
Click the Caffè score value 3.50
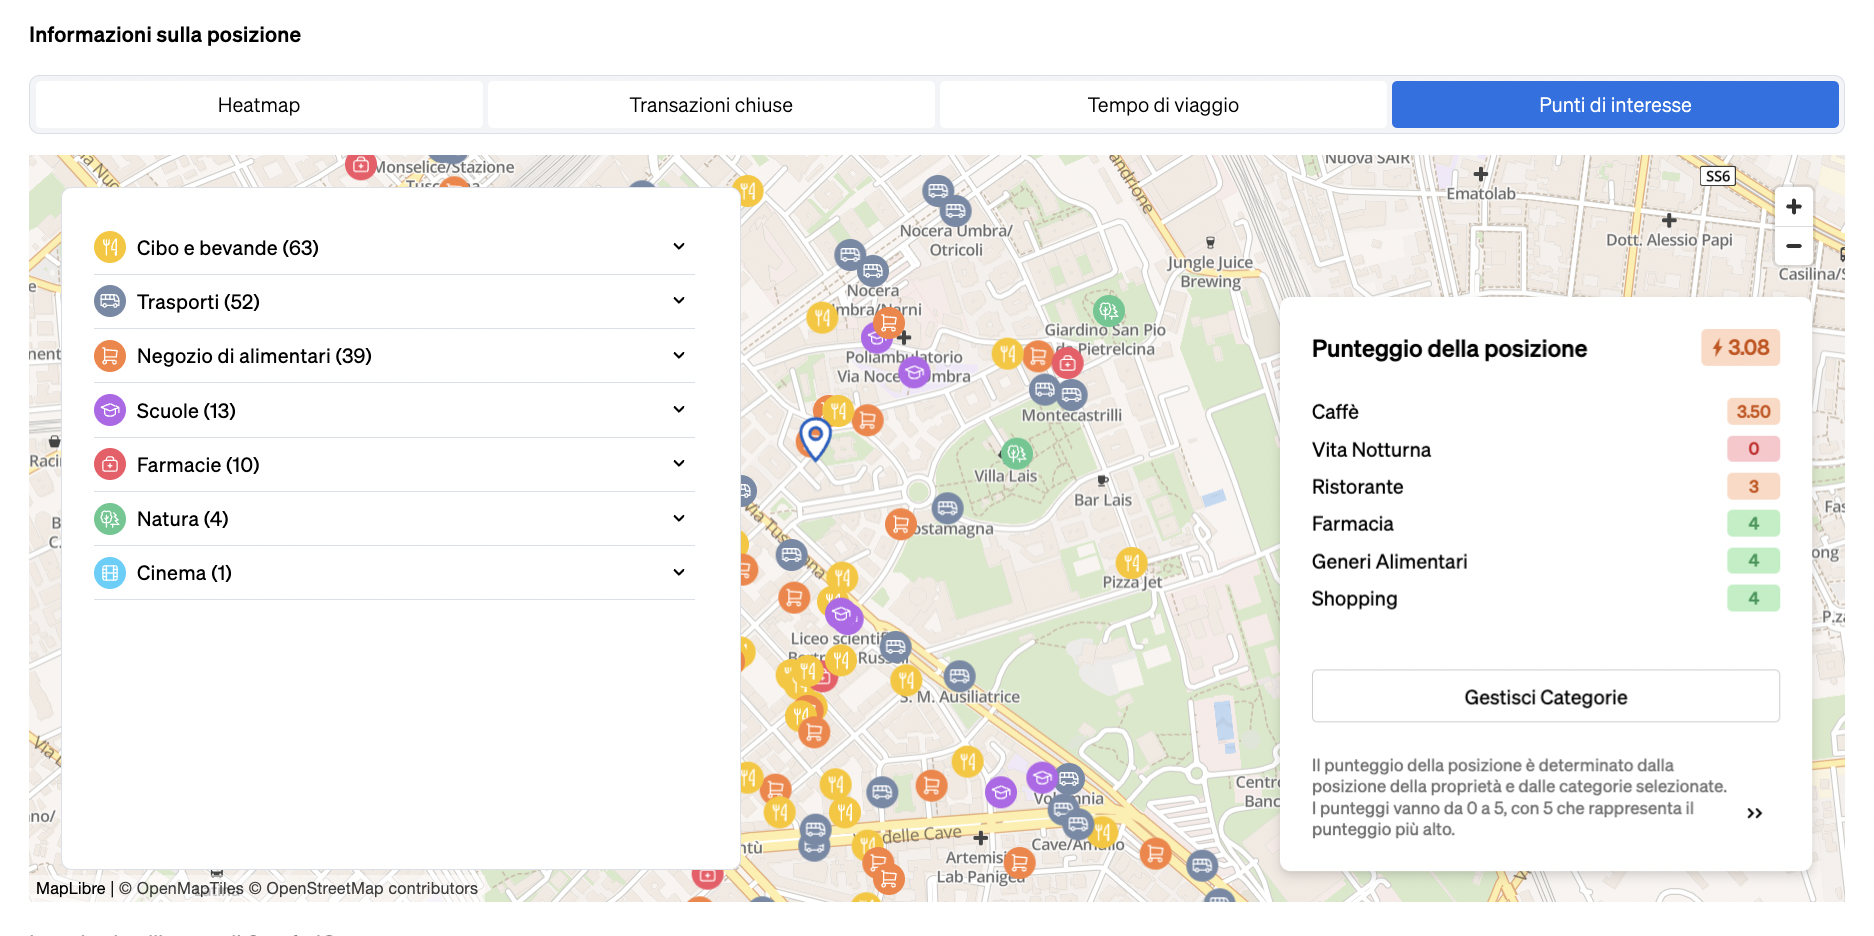coord(1753,411)
